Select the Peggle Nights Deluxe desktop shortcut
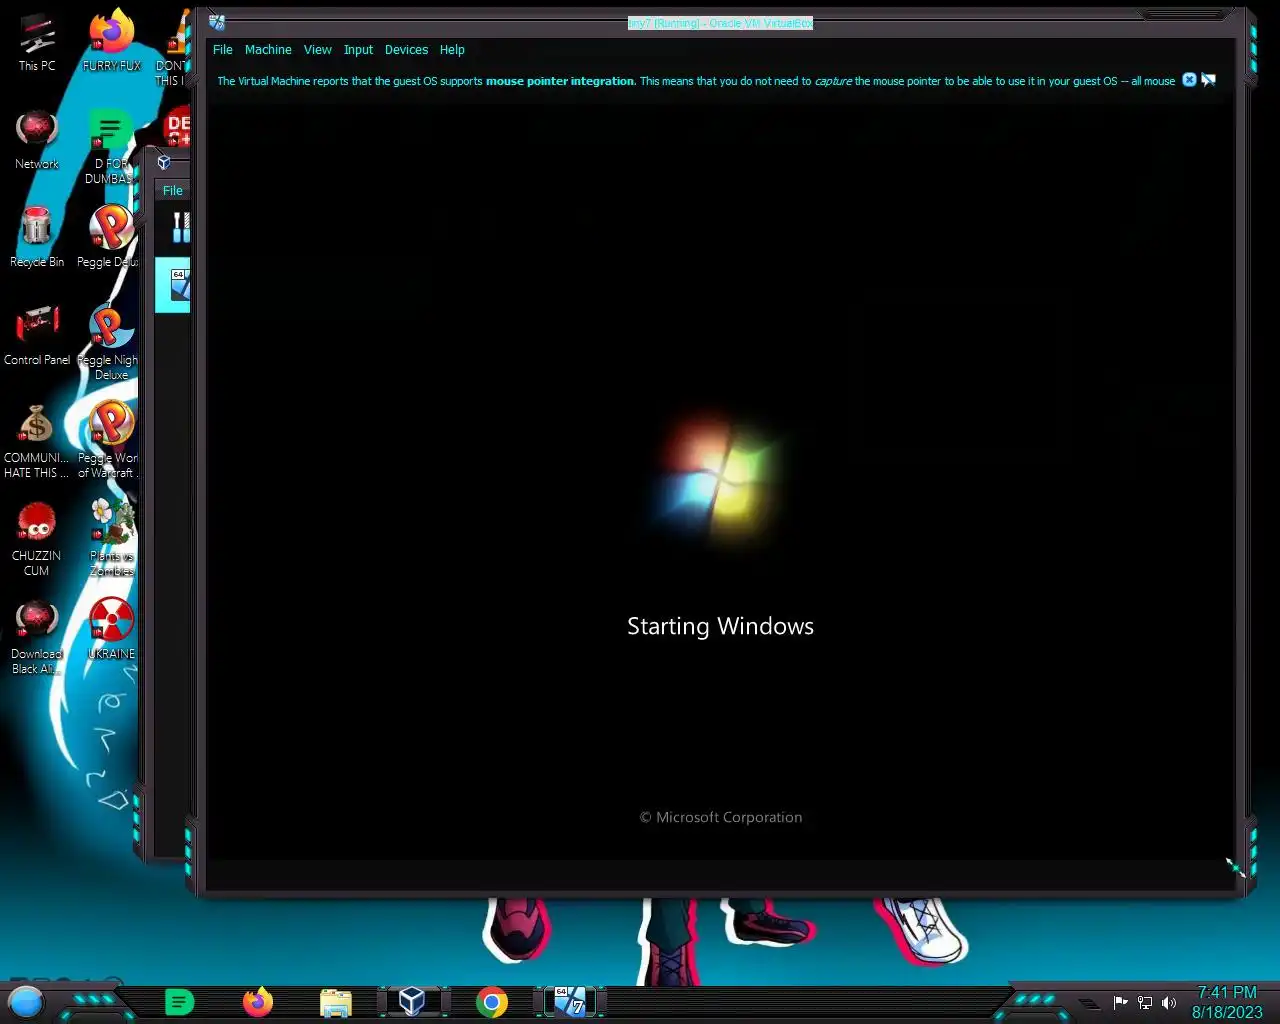Image resolution: width=1280 pixels, height=1024 pixels. tap(110, 342)
